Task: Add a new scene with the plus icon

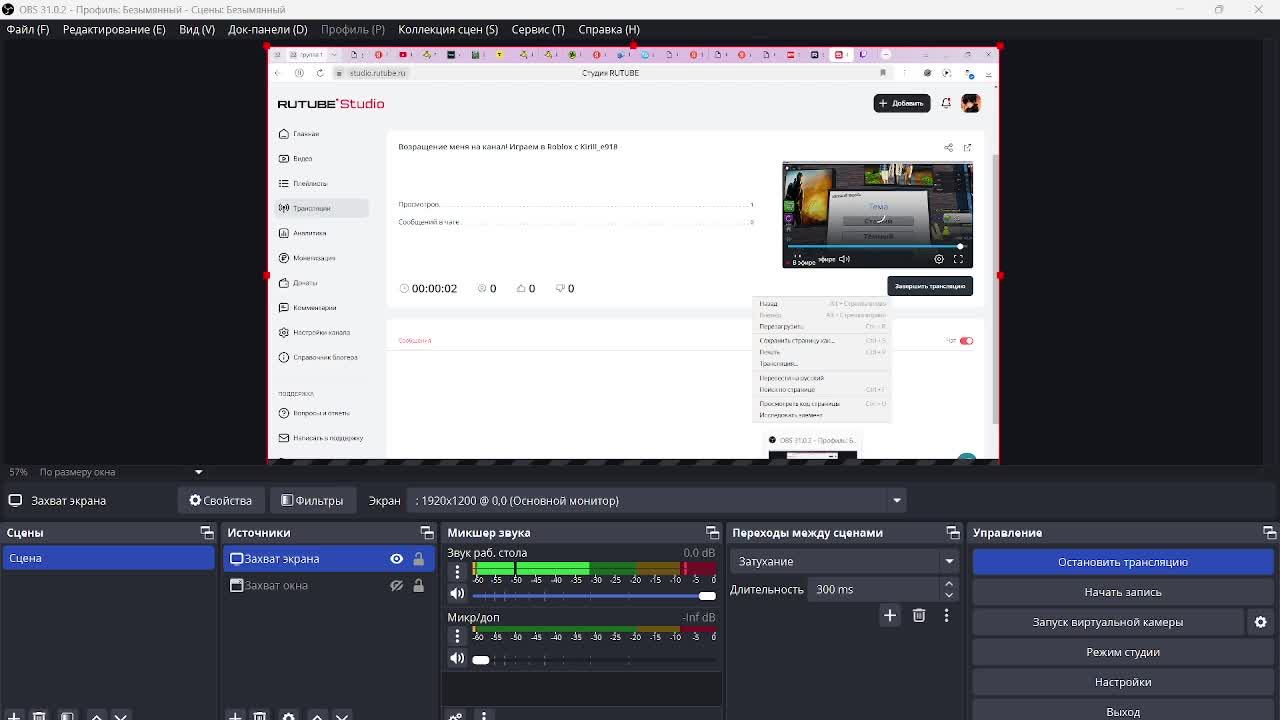Action: (x=14, y=716)
